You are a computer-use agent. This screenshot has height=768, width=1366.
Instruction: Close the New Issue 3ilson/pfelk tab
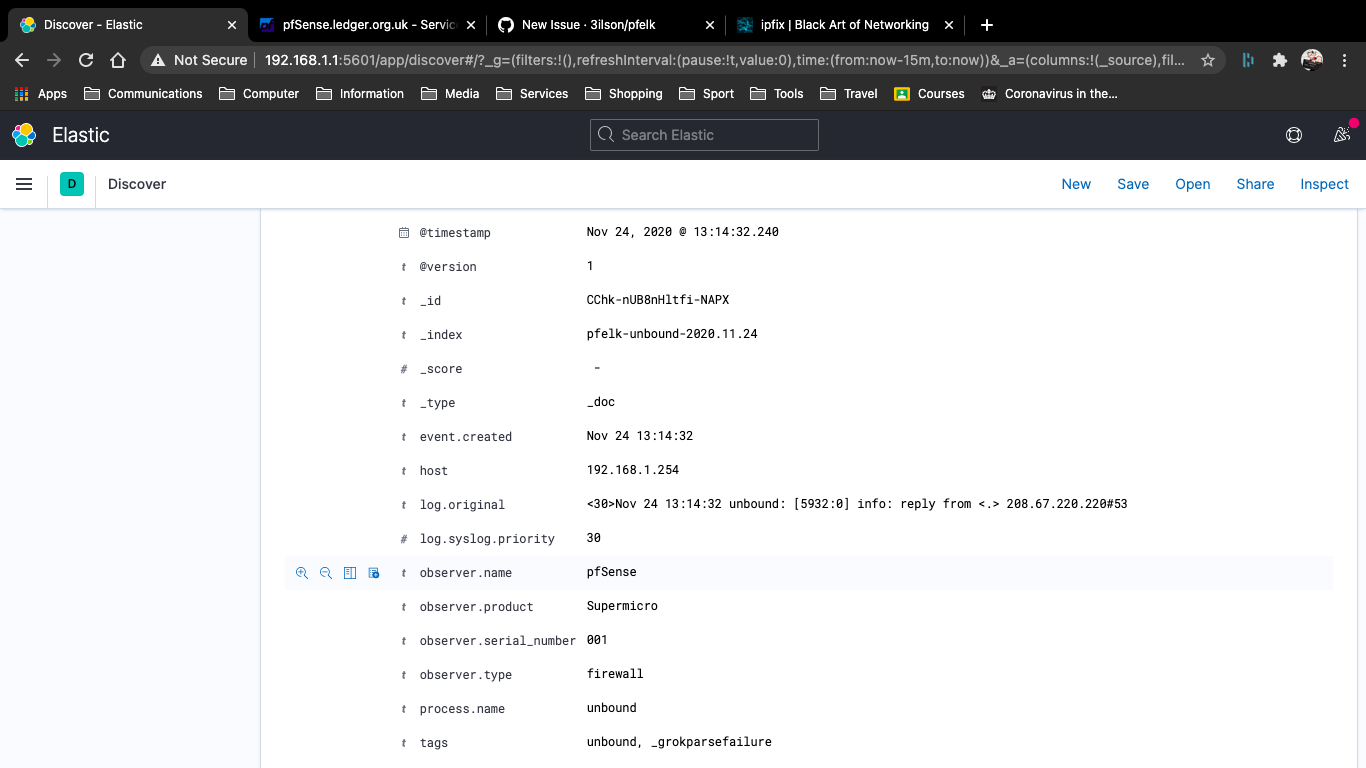click(710, 25)
